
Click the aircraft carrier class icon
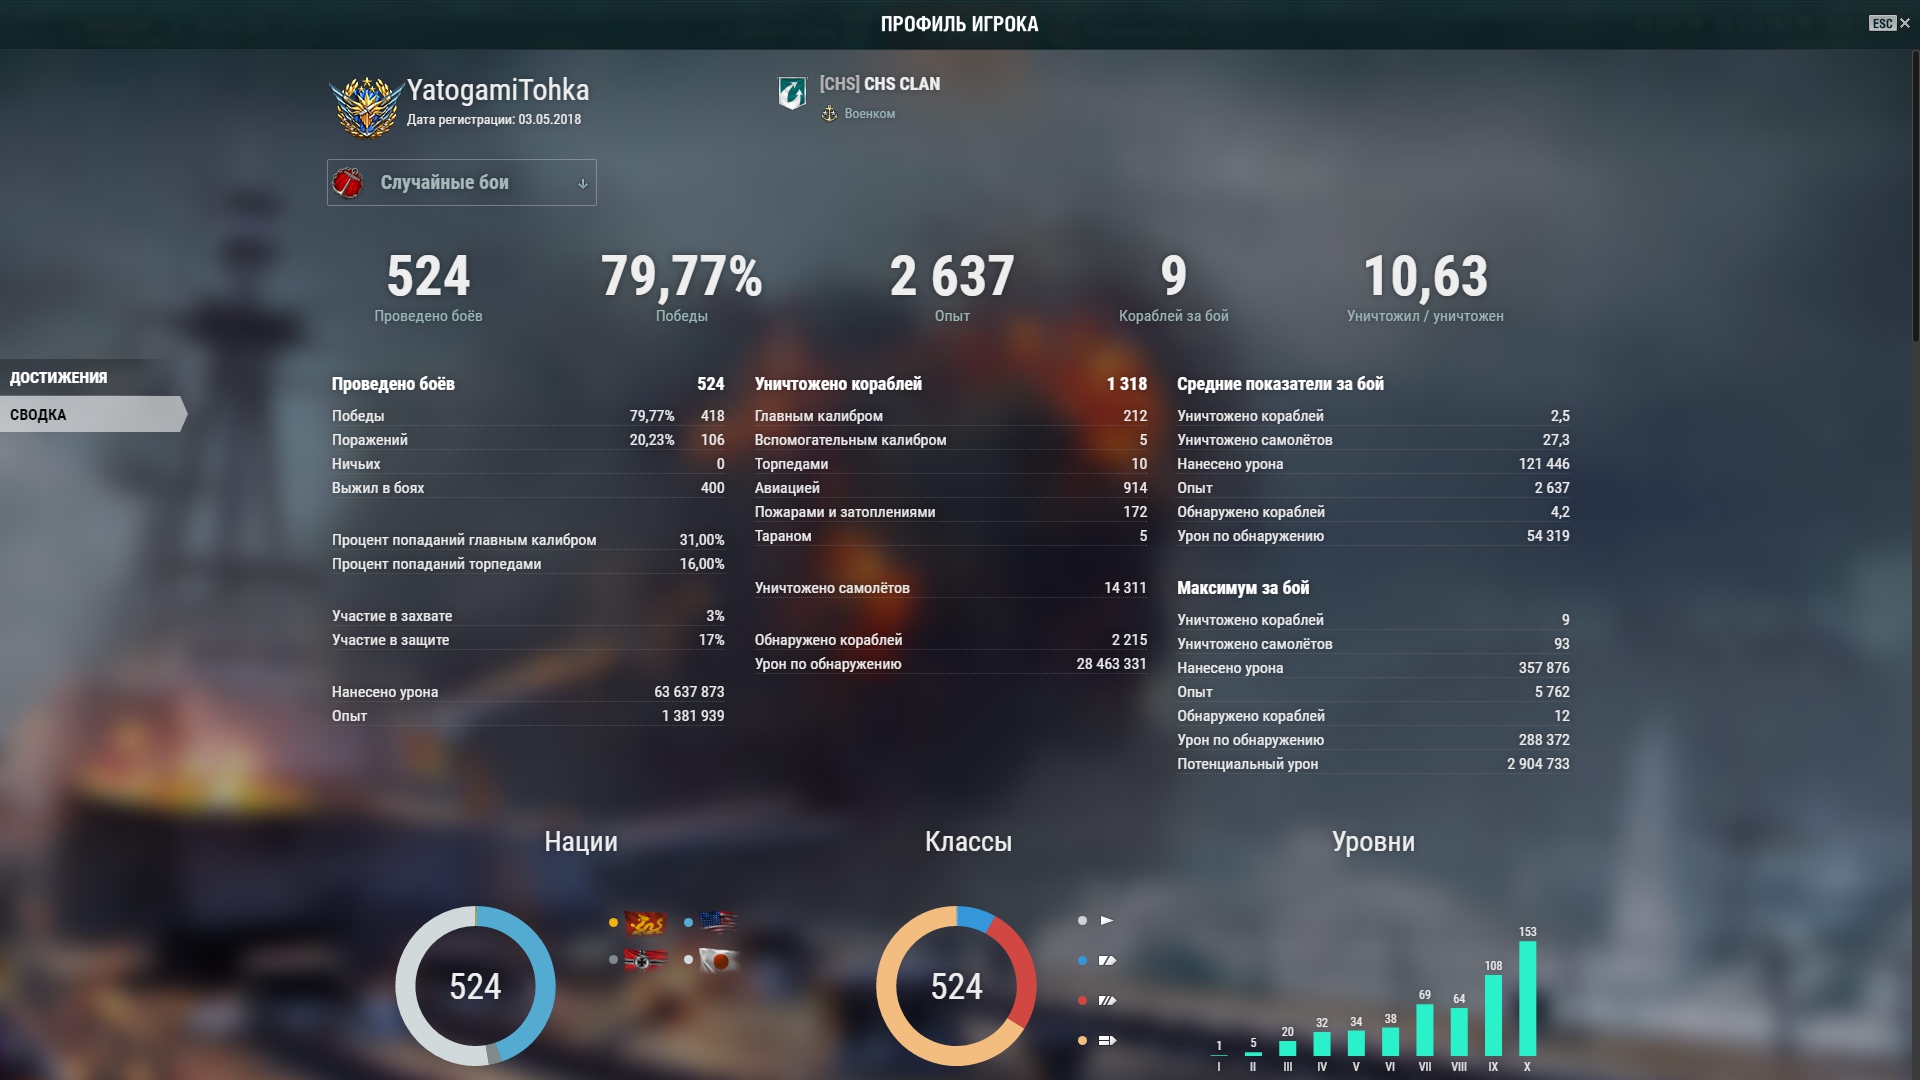coord(1107,1040)
